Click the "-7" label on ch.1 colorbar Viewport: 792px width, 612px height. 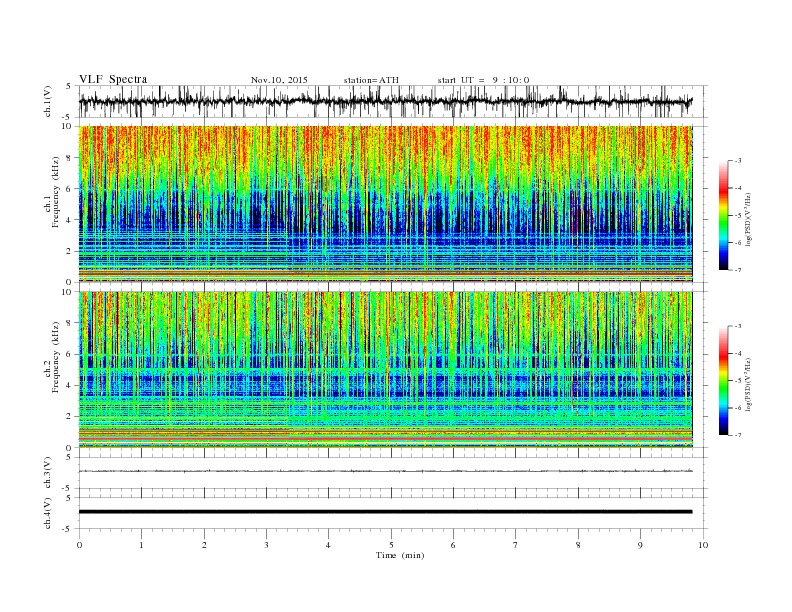pos(738,270)
